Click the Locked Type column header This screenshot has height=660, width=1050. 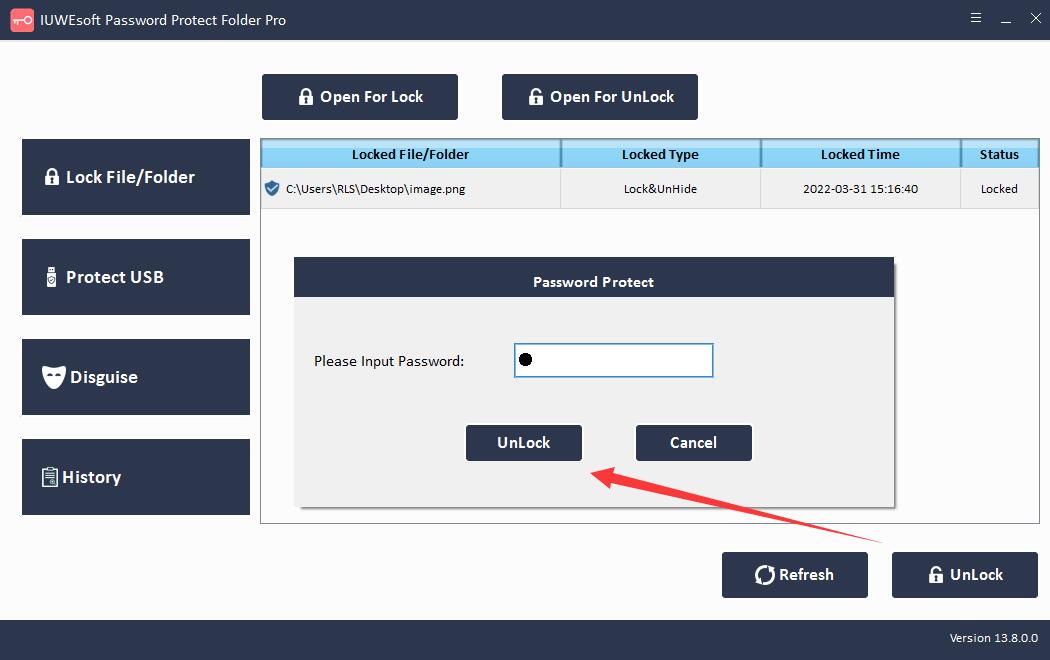click(x=660, y=154)
